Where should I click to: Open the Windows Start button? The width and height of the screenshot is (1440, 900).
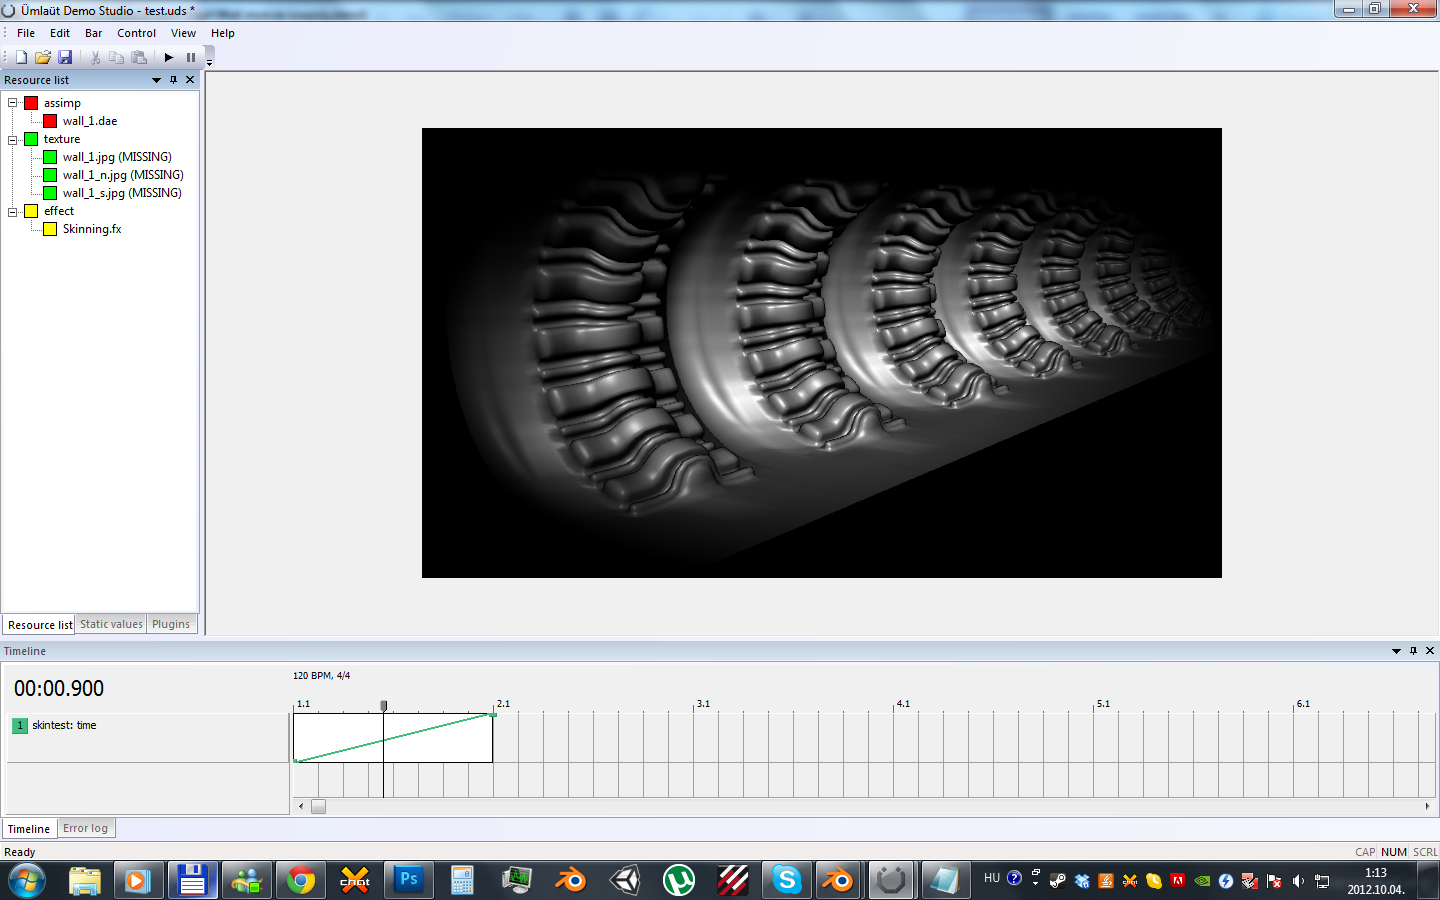[x=27, y=880]
